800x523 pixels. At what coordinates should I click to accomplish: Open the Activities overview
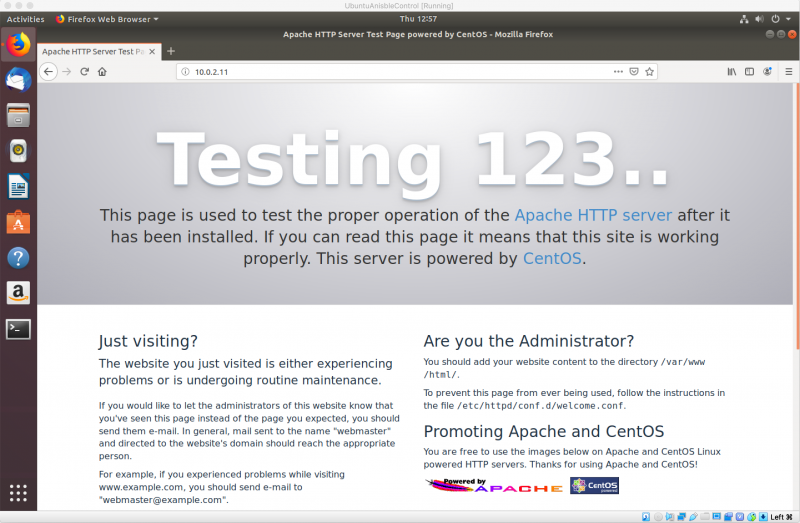tap(26, 19)
